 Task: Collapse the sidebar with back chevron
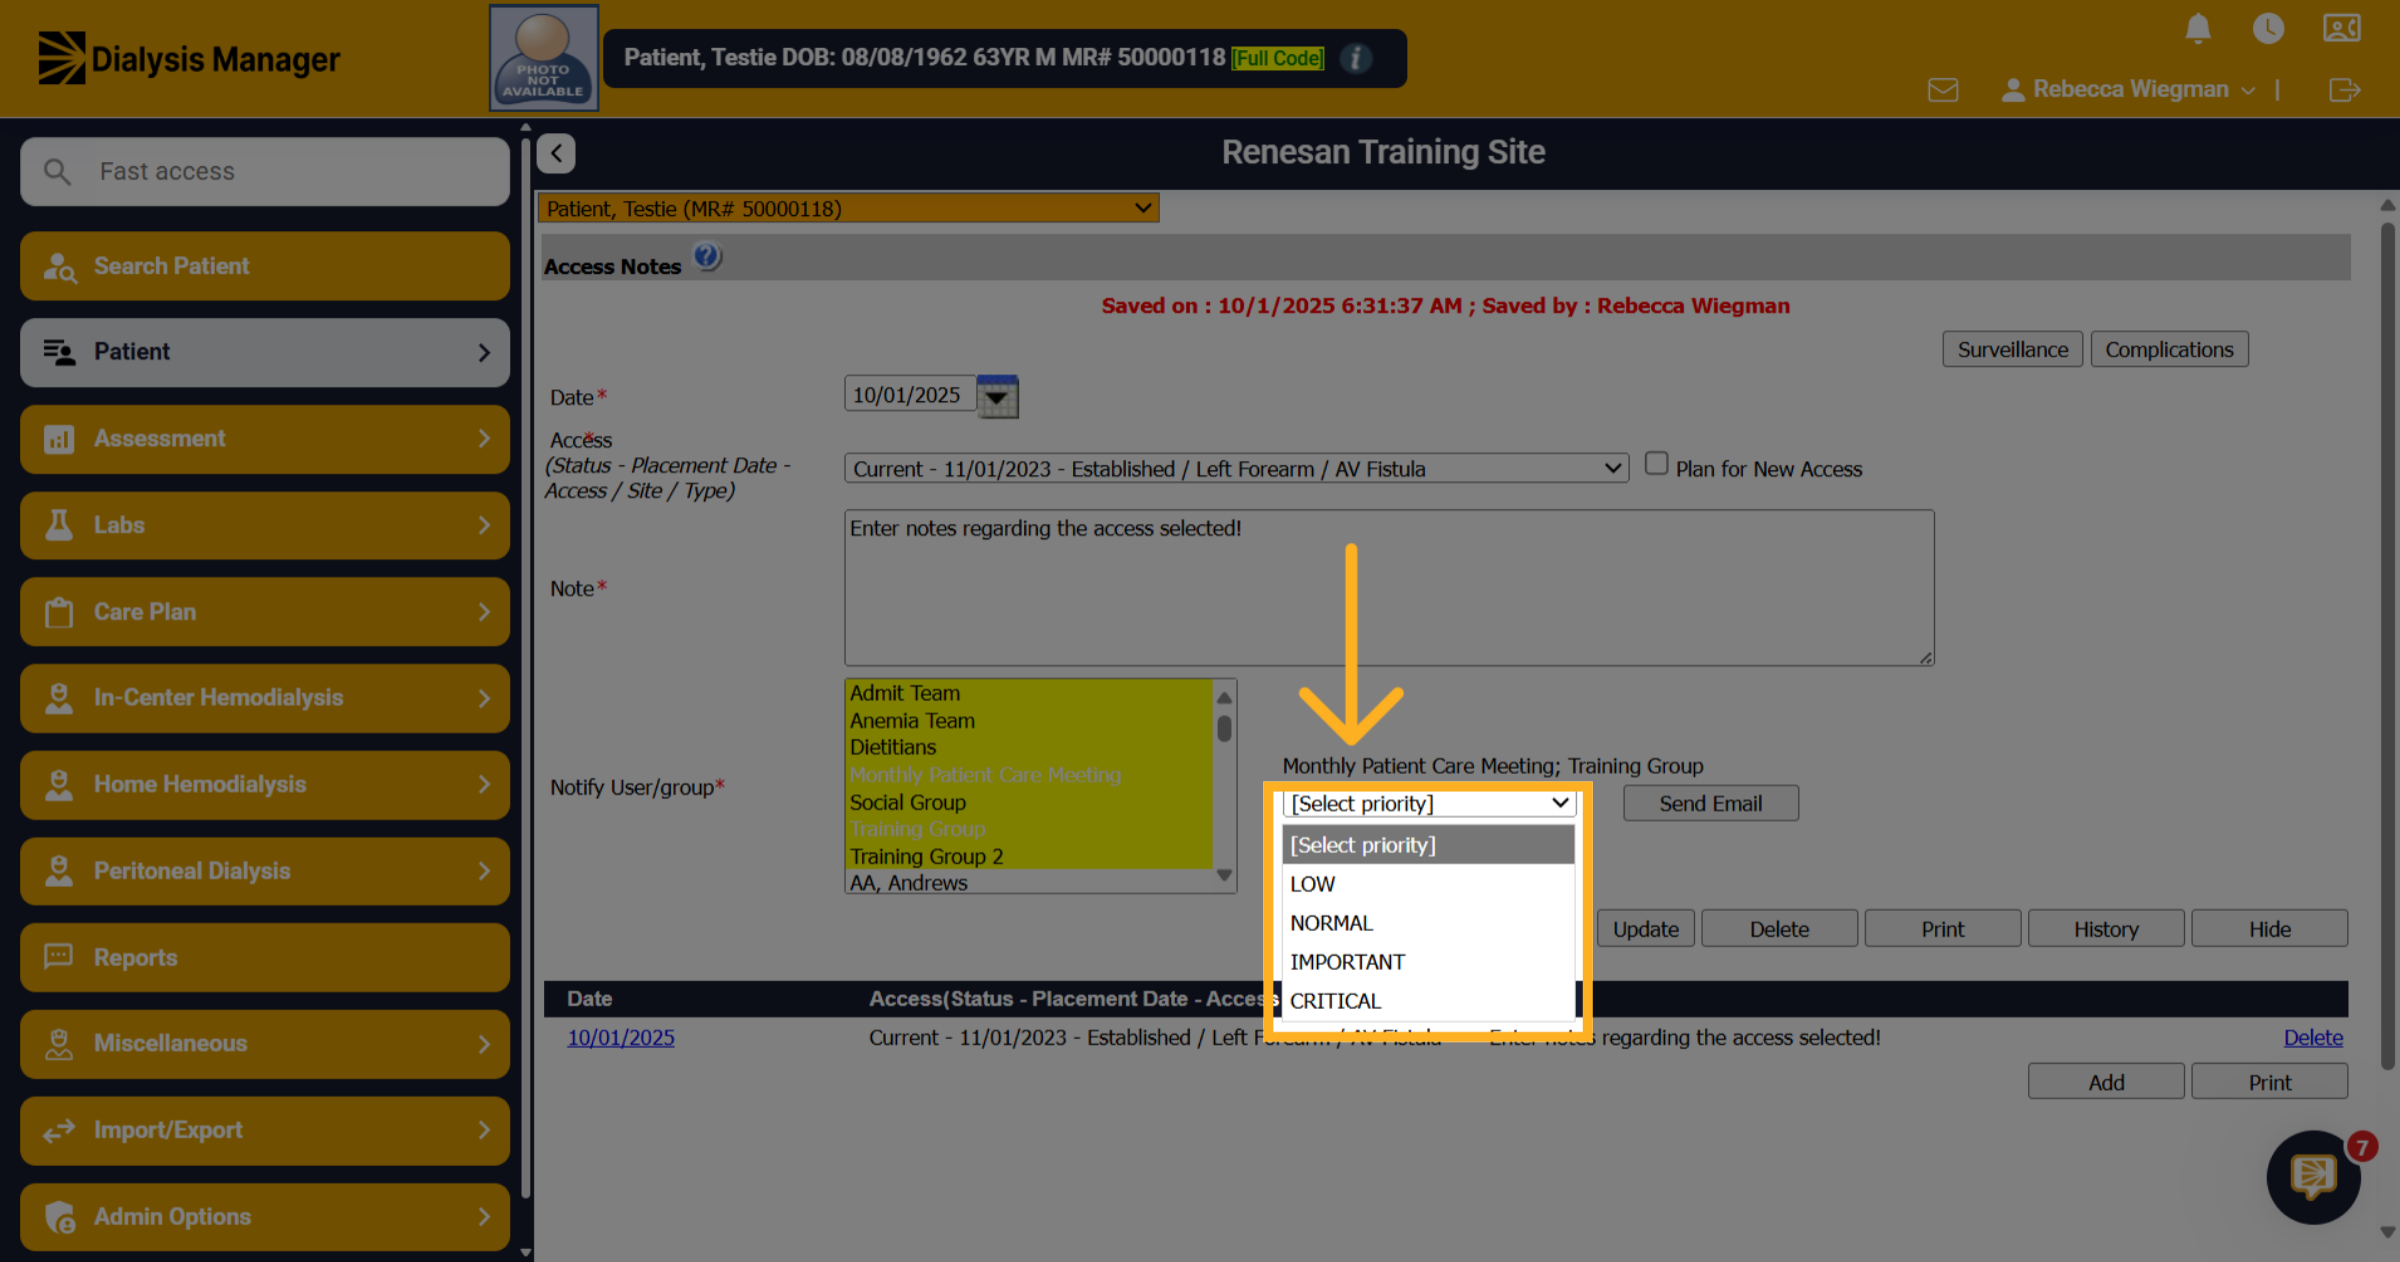tap(556, 153)
